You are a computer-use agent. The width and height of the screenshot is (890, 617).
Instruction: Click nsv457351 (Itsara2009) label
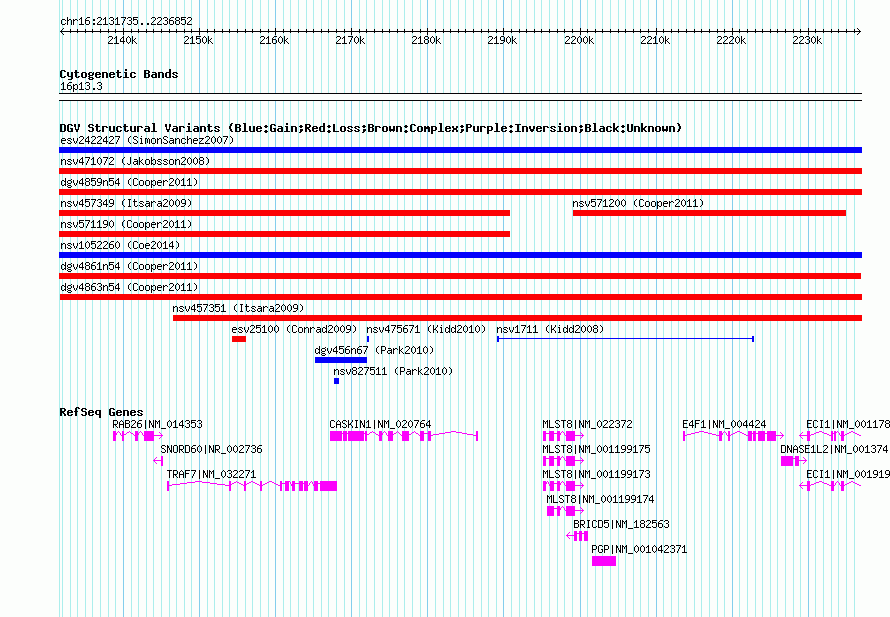(238, 308)
